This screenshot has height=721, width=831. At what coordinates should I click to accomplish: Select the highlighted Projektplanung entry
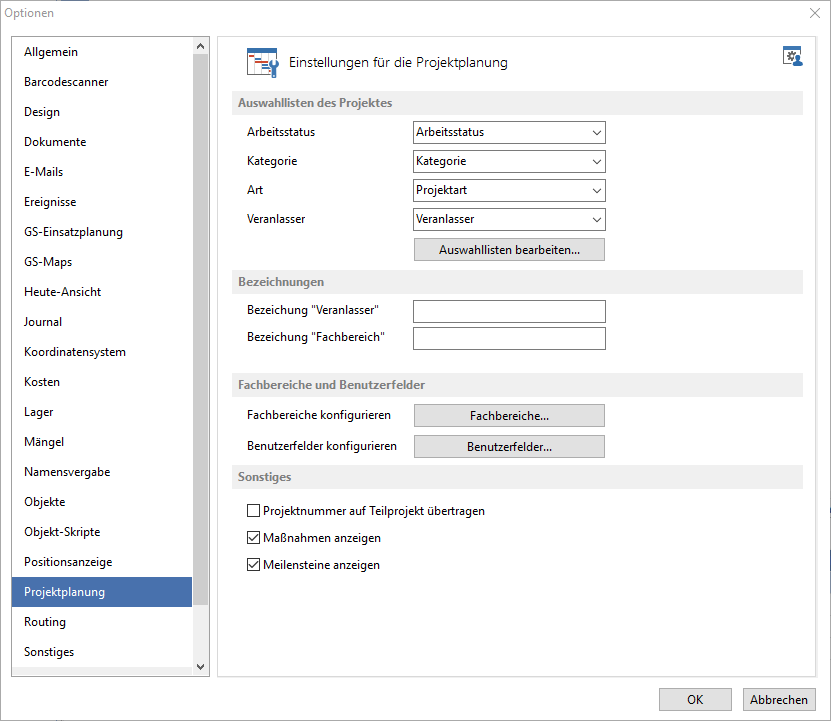tap(102, 592)
